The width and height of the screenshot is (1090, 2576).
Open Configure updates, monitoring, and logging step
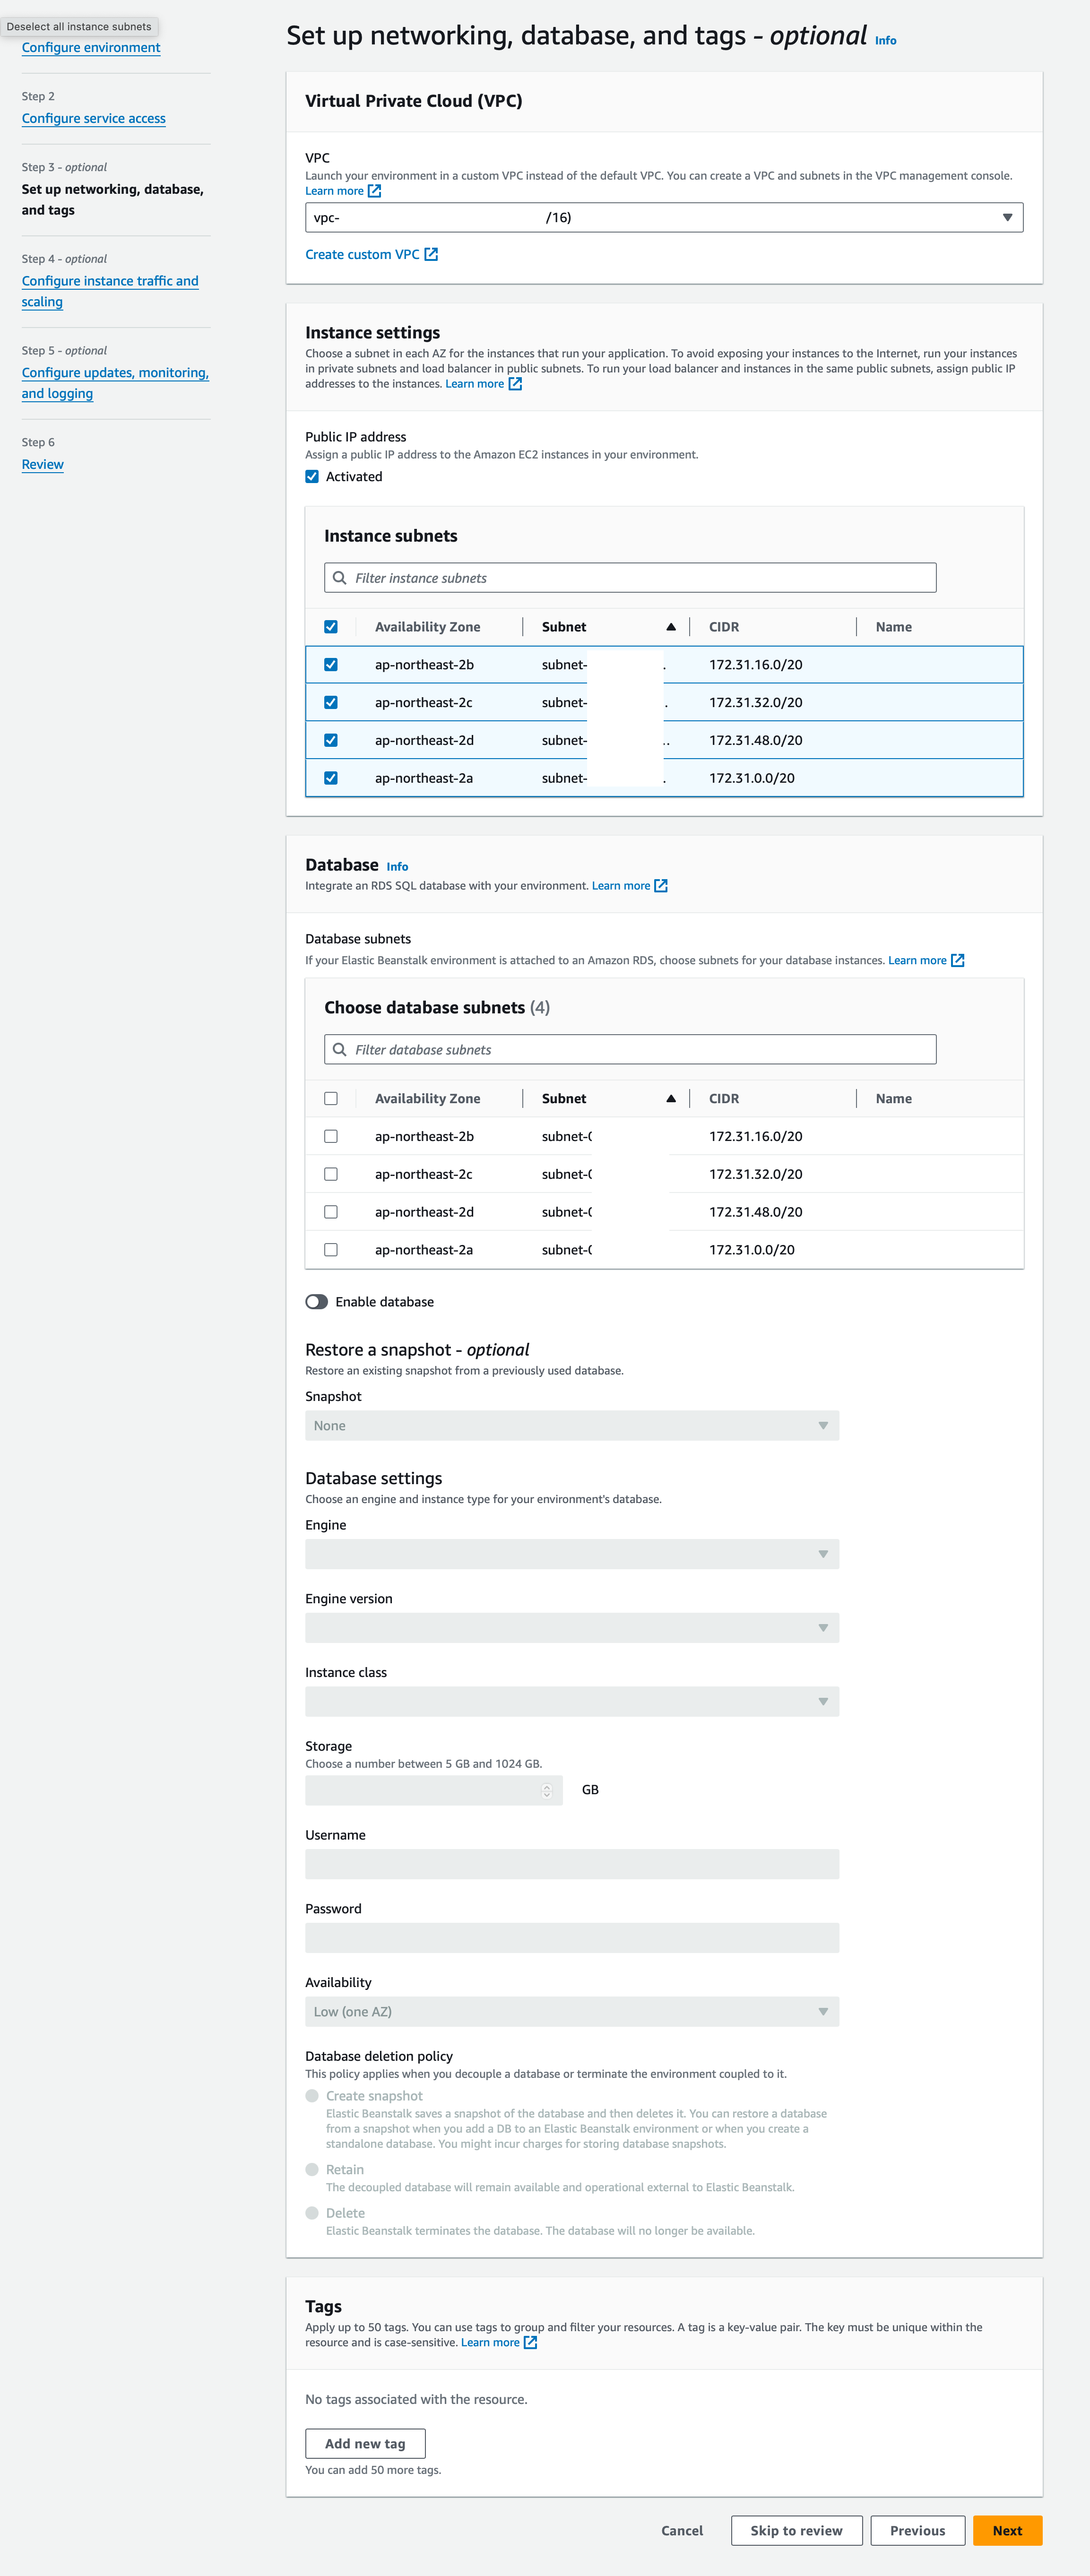(115, 383)
